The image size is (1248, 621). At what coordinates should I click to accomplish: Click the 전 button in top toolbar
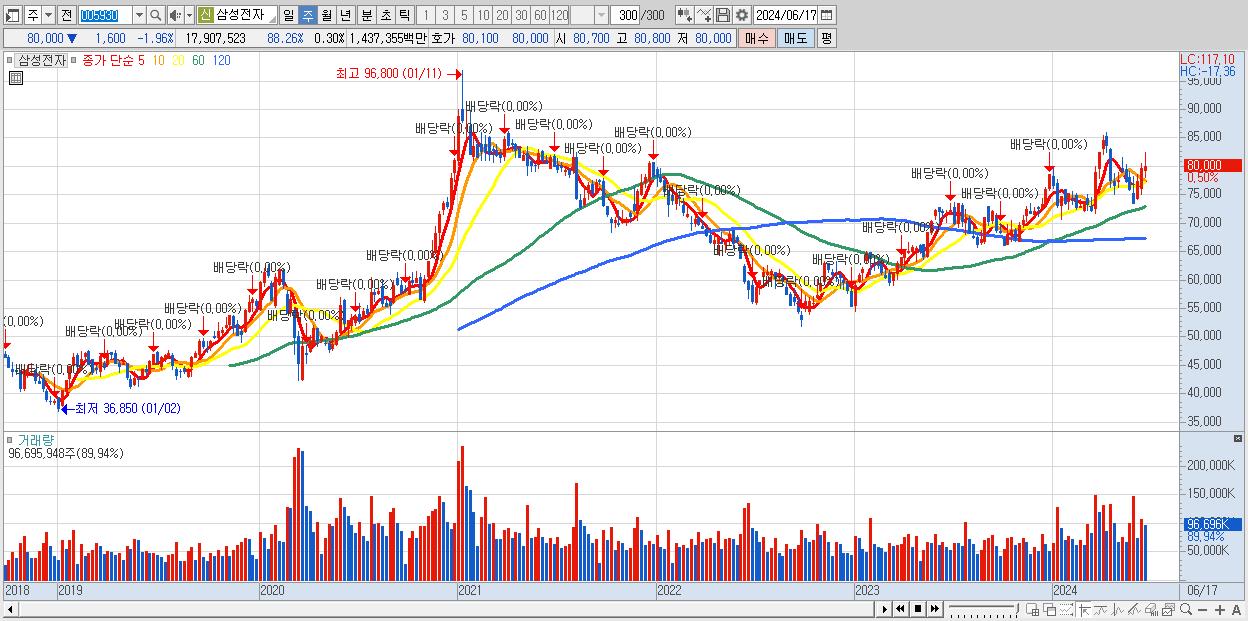click(66, 15)
